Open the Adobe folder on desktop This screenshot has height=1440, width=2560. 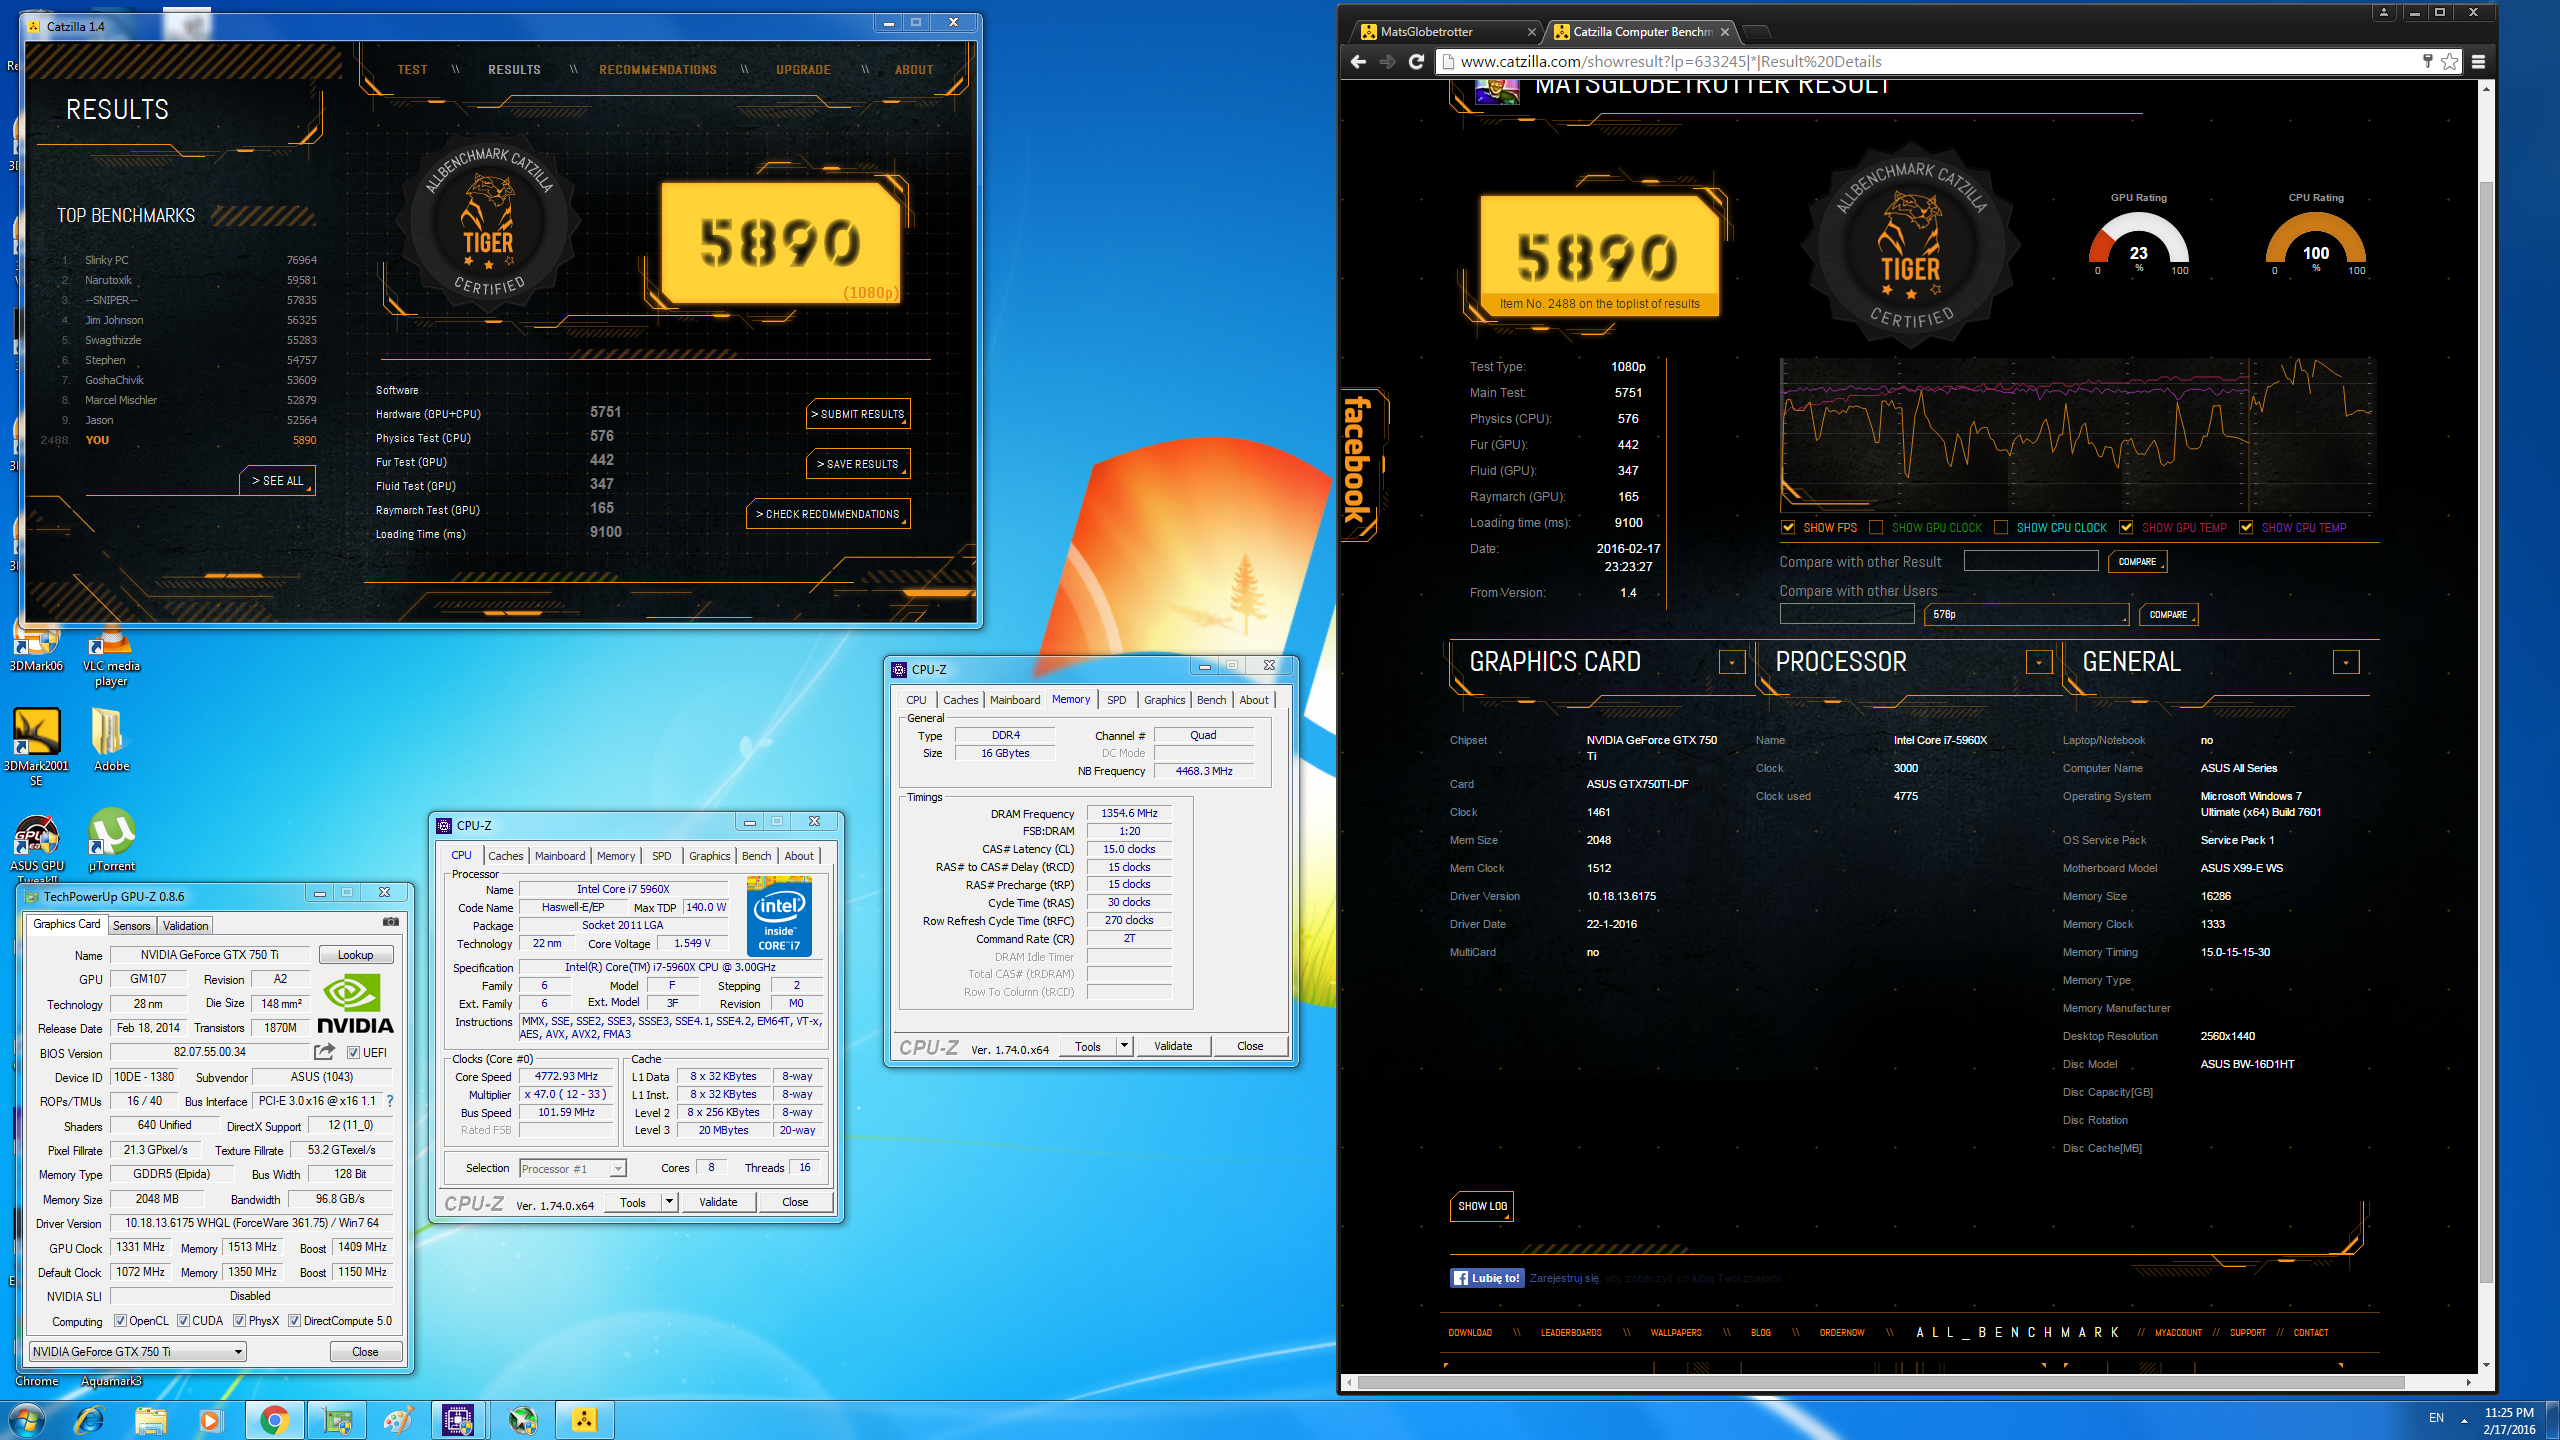(111, 740)
